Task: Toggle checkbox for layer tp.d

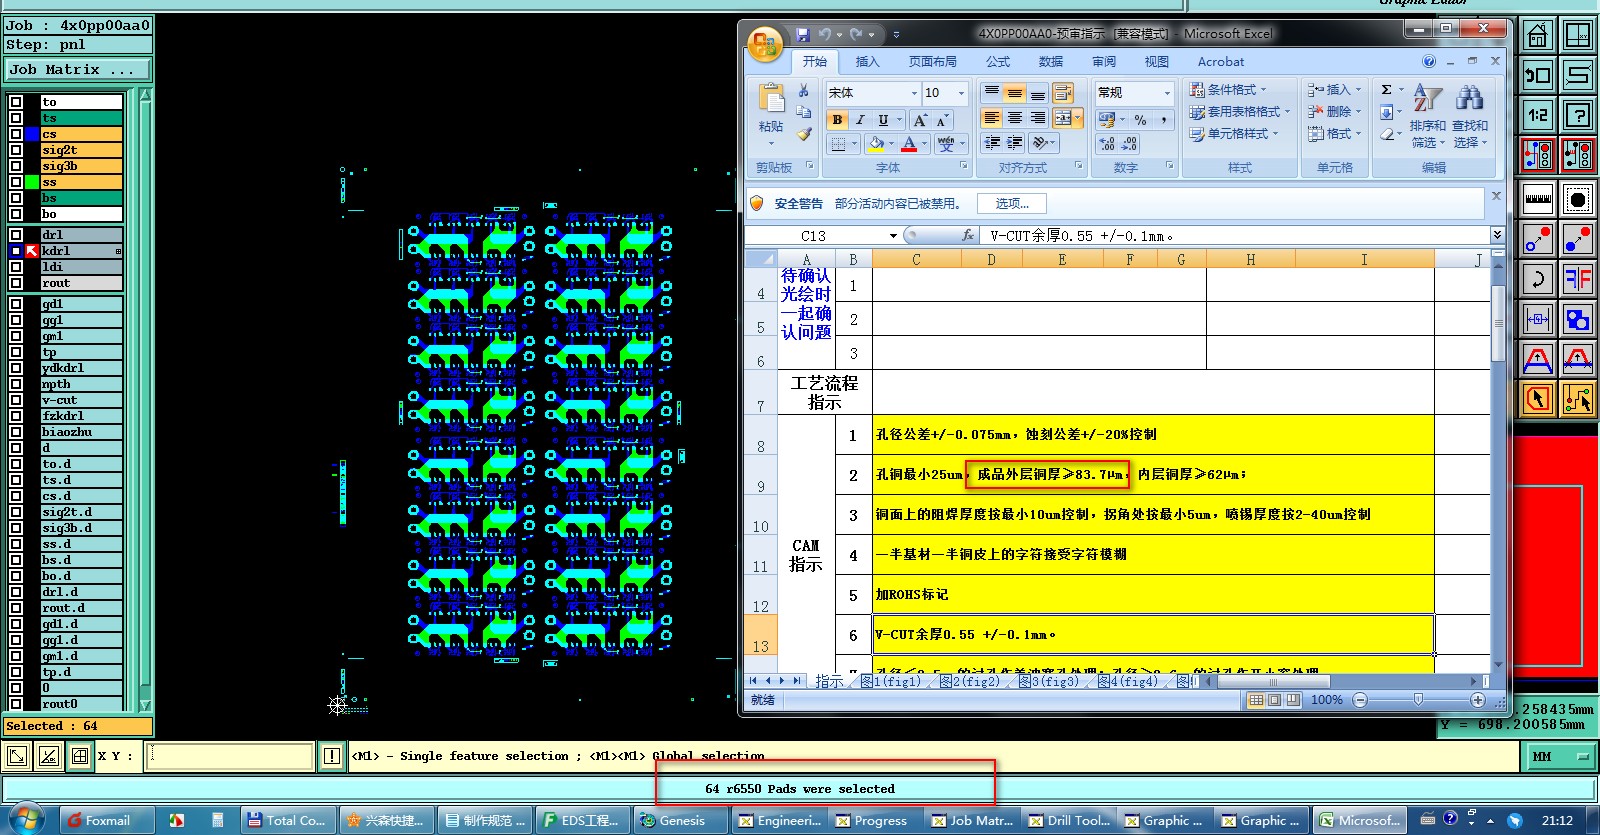Action: coord(16,672)
